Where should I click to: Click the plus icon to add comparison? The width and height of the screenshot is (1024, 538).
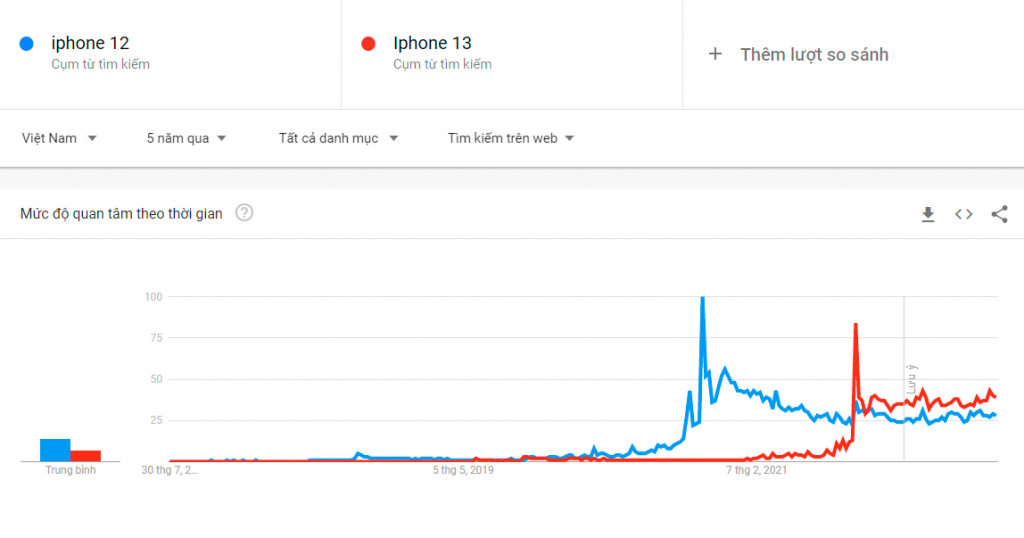[715, 54]
